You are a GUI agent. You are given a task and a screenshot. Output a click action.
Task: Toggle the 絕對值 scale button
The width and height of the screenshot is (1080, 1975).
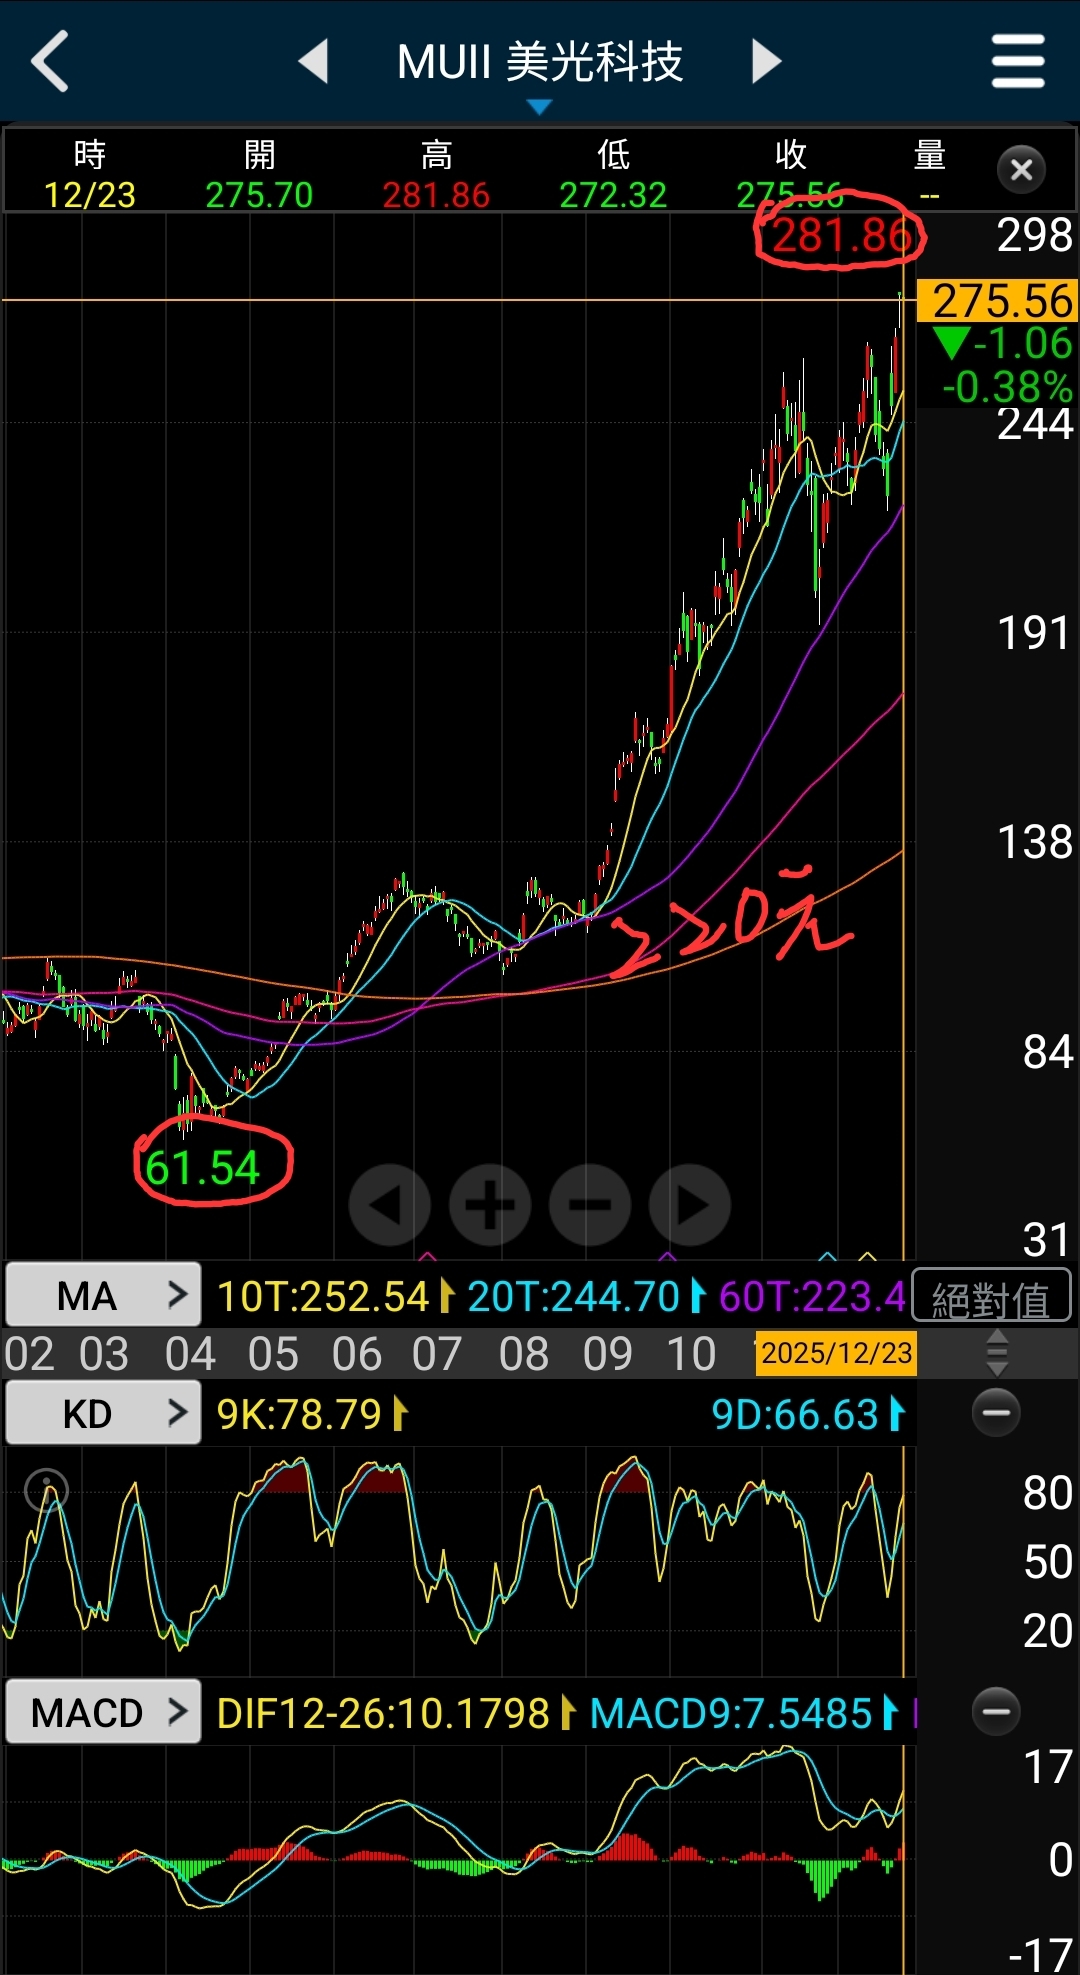click(x=991, y=1298)
